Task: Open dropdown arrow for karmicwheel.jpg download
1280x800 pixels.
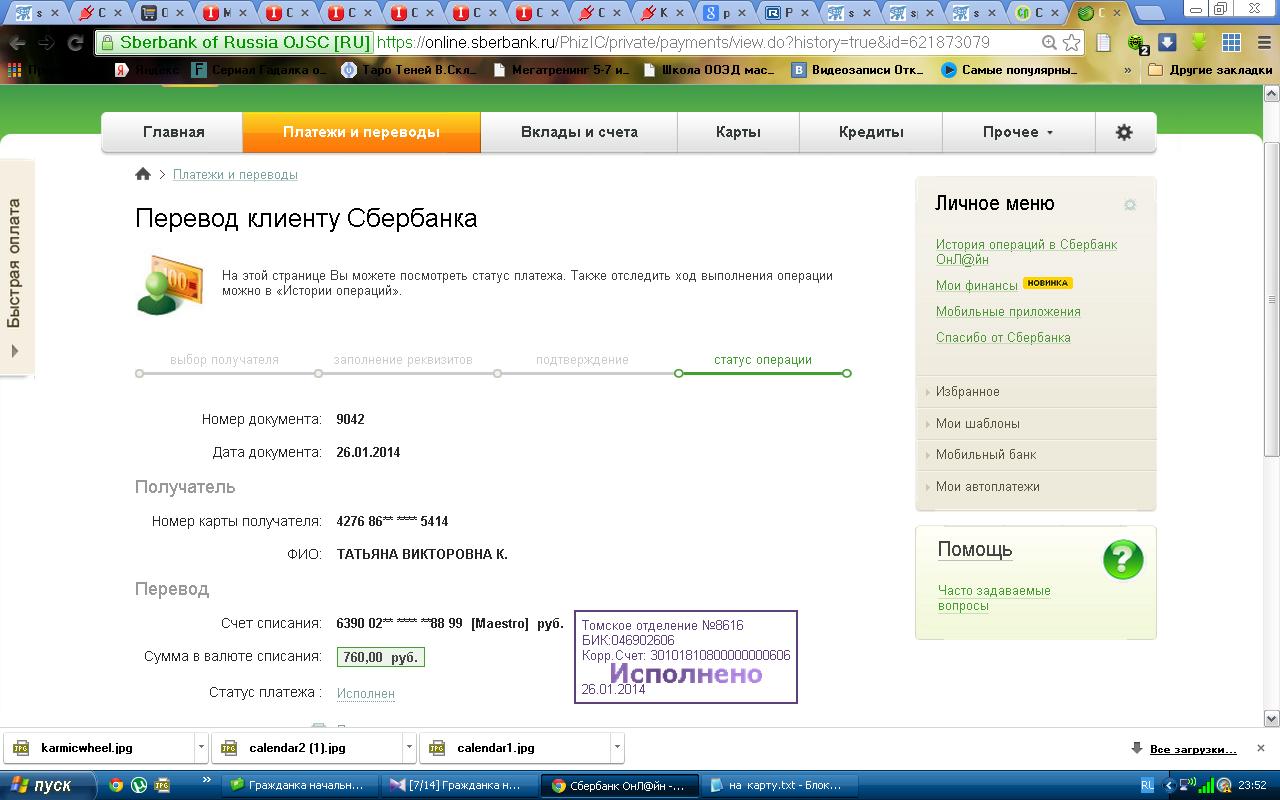Action: tap(201, 747)
